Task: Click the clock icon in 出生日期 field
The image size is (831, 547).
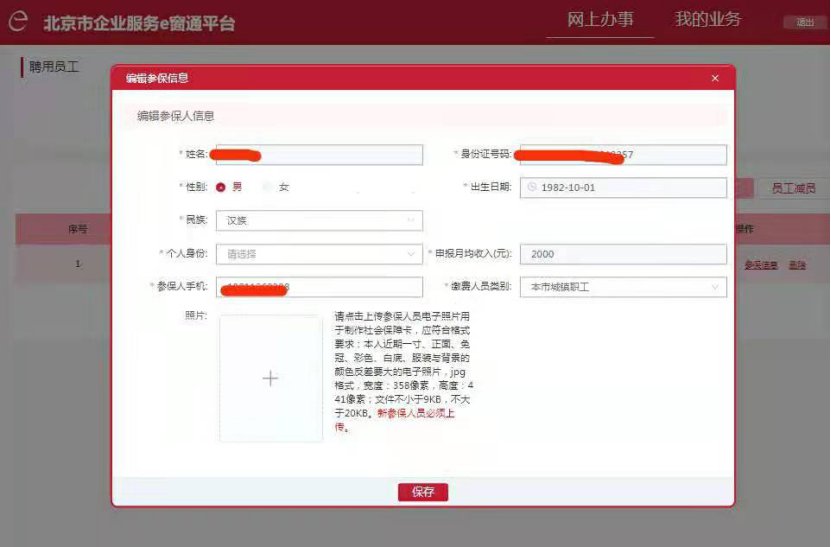Action: [x=532, y=188]
